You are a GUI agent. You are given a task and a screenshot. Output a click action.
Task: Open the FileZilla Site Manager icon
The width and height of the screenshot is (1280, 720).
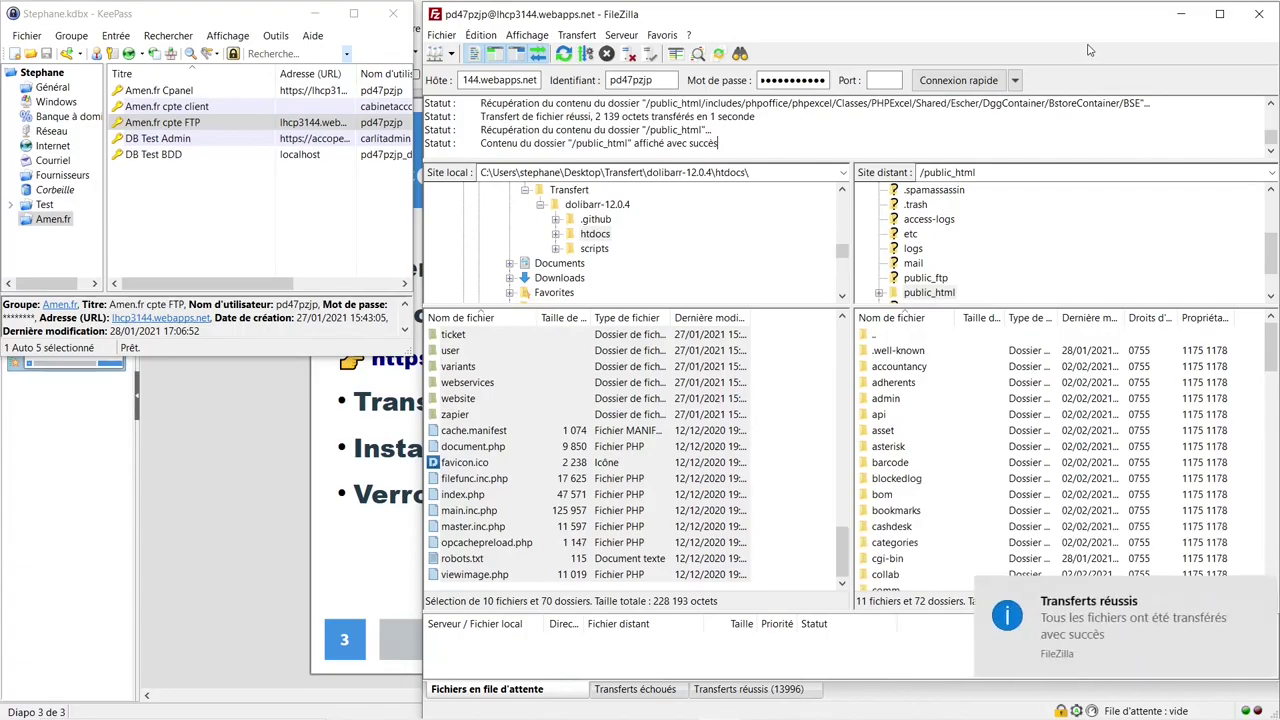click(436, 54)
